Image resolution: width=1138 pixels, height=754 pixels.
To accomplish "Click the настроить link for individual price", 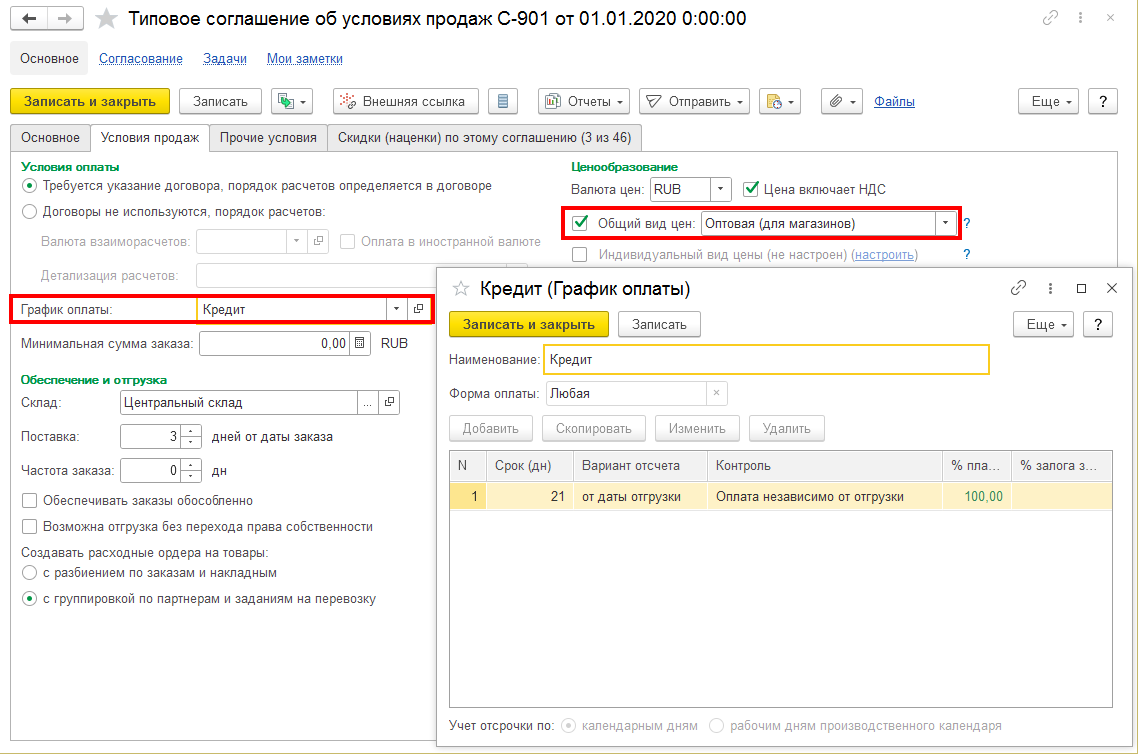I will click(x=882, y=254).
